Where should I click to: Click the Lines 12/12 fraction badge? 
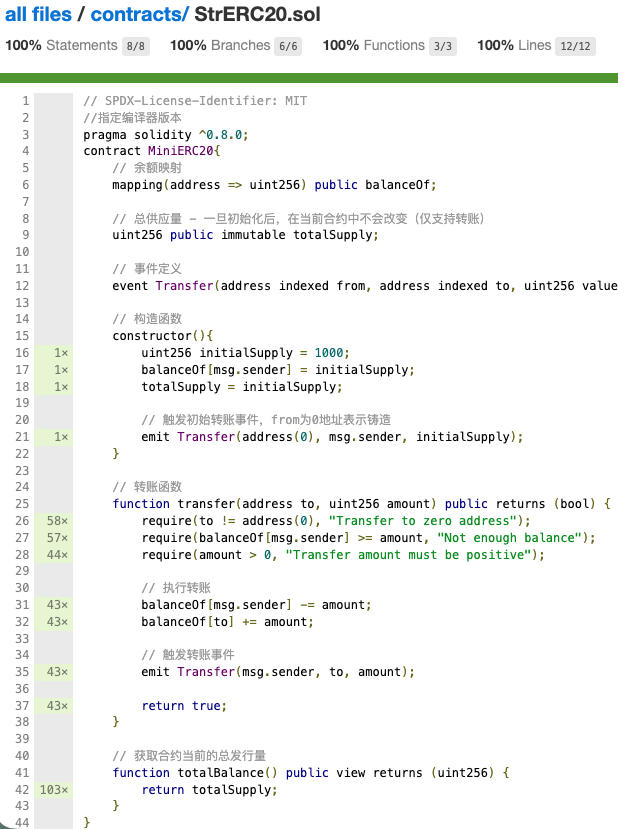tap(575, 46)
